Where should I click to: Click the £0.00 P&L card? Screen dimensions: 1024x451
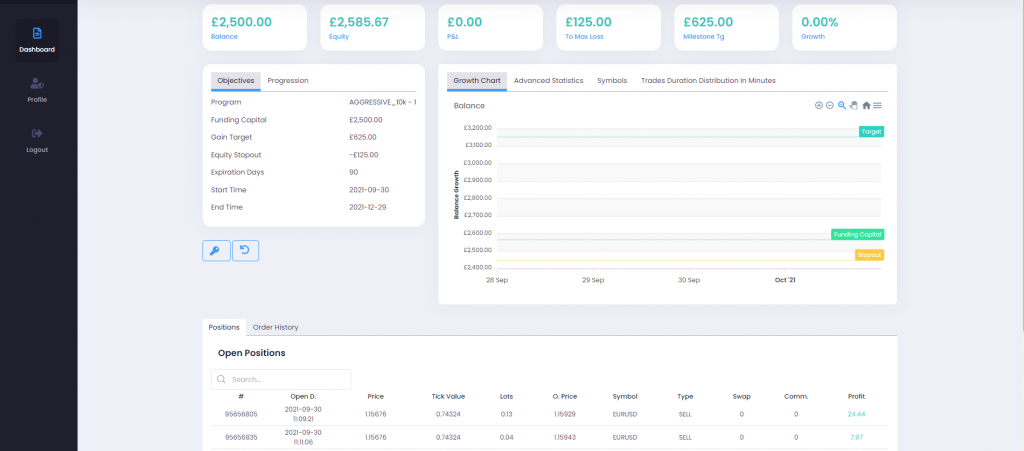(x=490, y=27)
